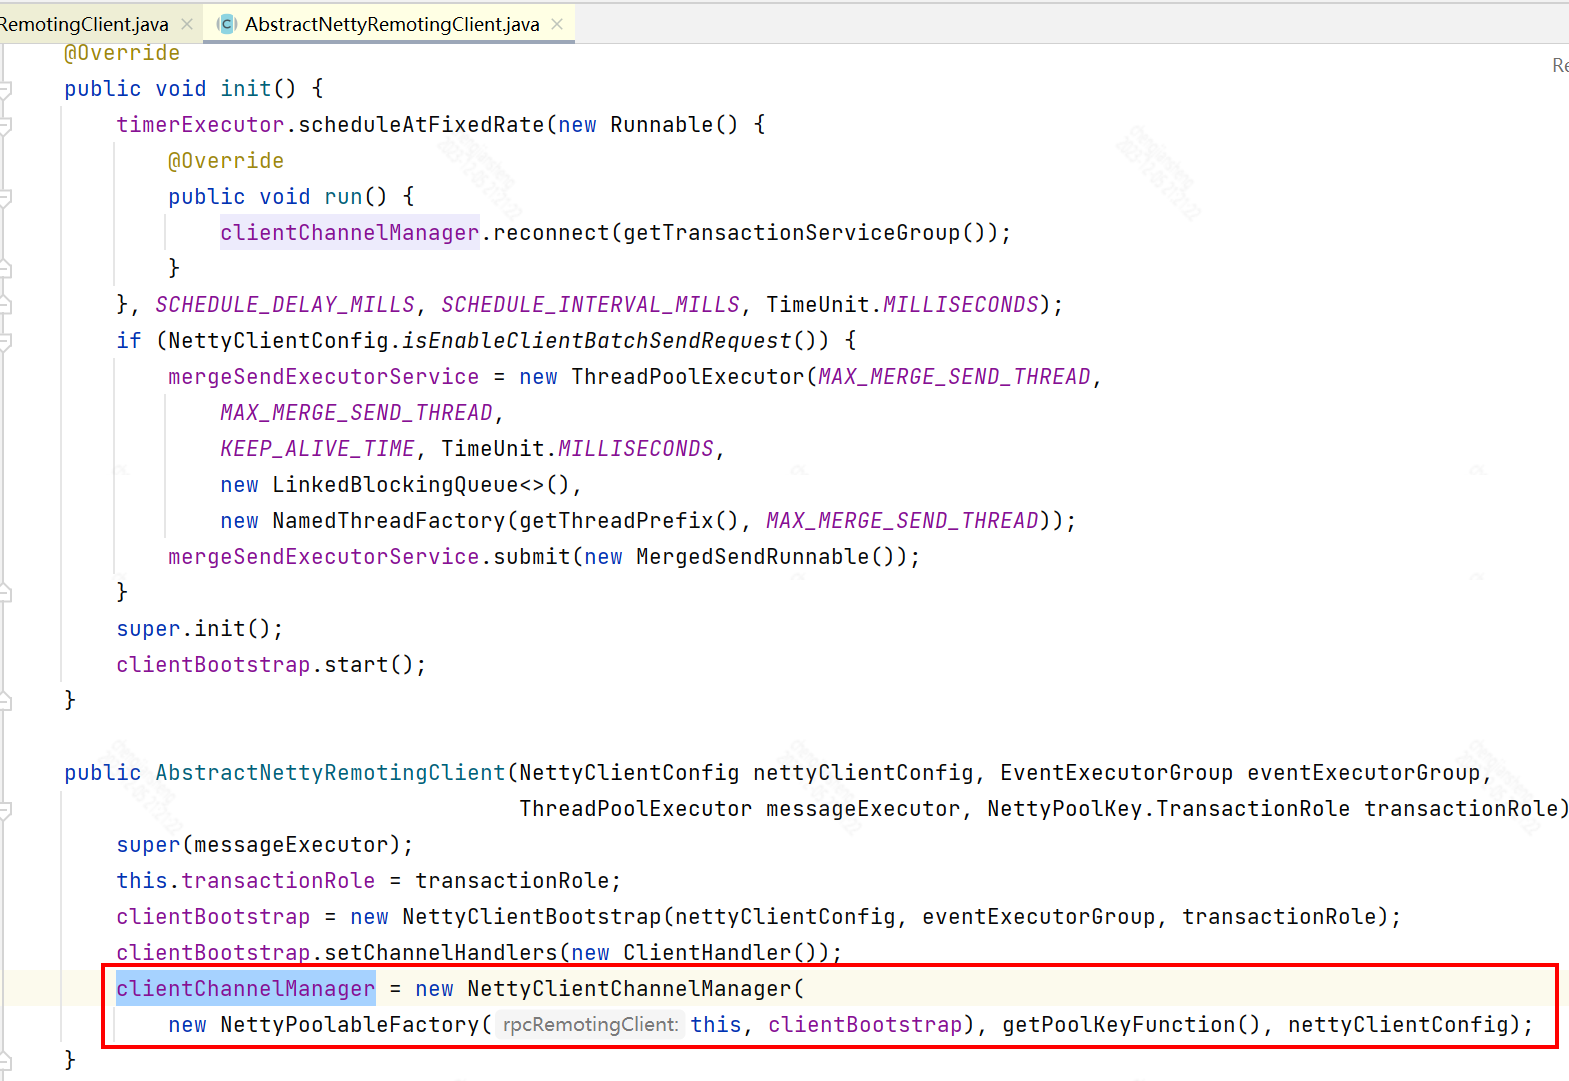The image size is (1569, 1081).
Task: Close the AbstractNettyRemotingClient.java tab
Action: (x=557, y=24)
